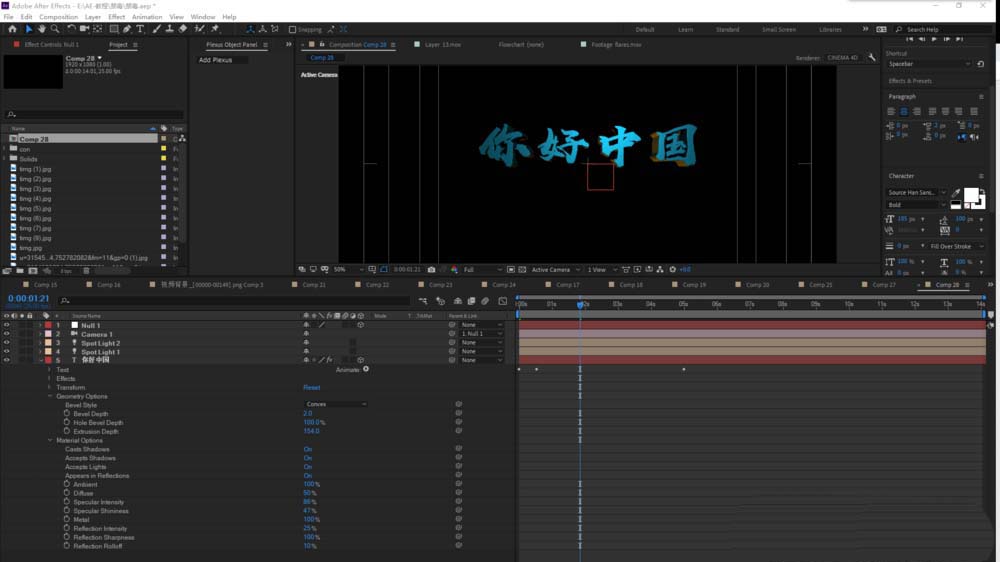This screenshot has height=562, width=1000.
Task: Click the Home icon in toolbar
Action: click(x=11, y=29)
